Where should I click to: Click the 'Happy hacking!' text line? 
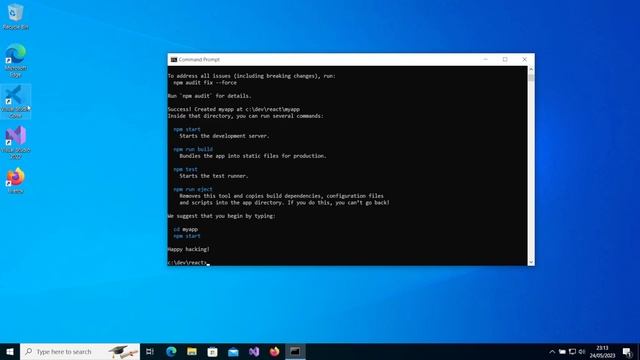pos(189,249)
